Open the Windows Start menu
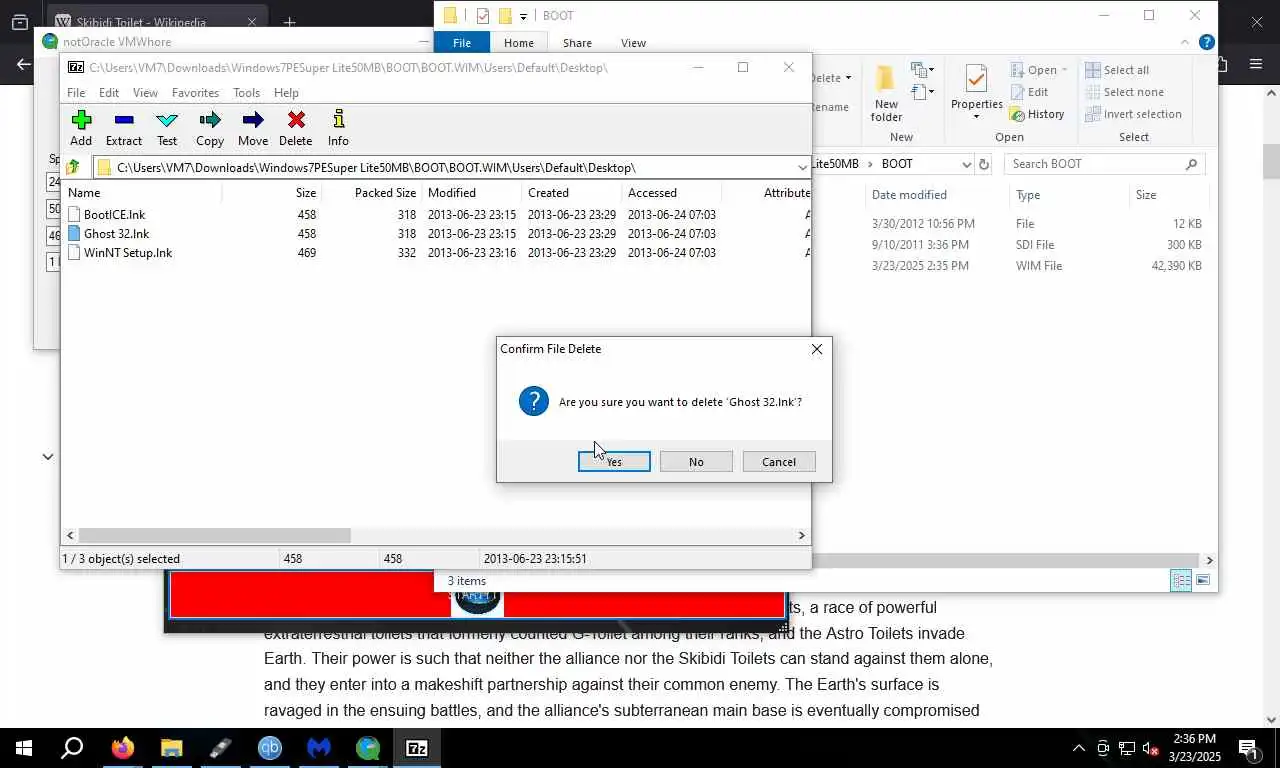This screenshot has height=768, width=1280. click(23, 748)
